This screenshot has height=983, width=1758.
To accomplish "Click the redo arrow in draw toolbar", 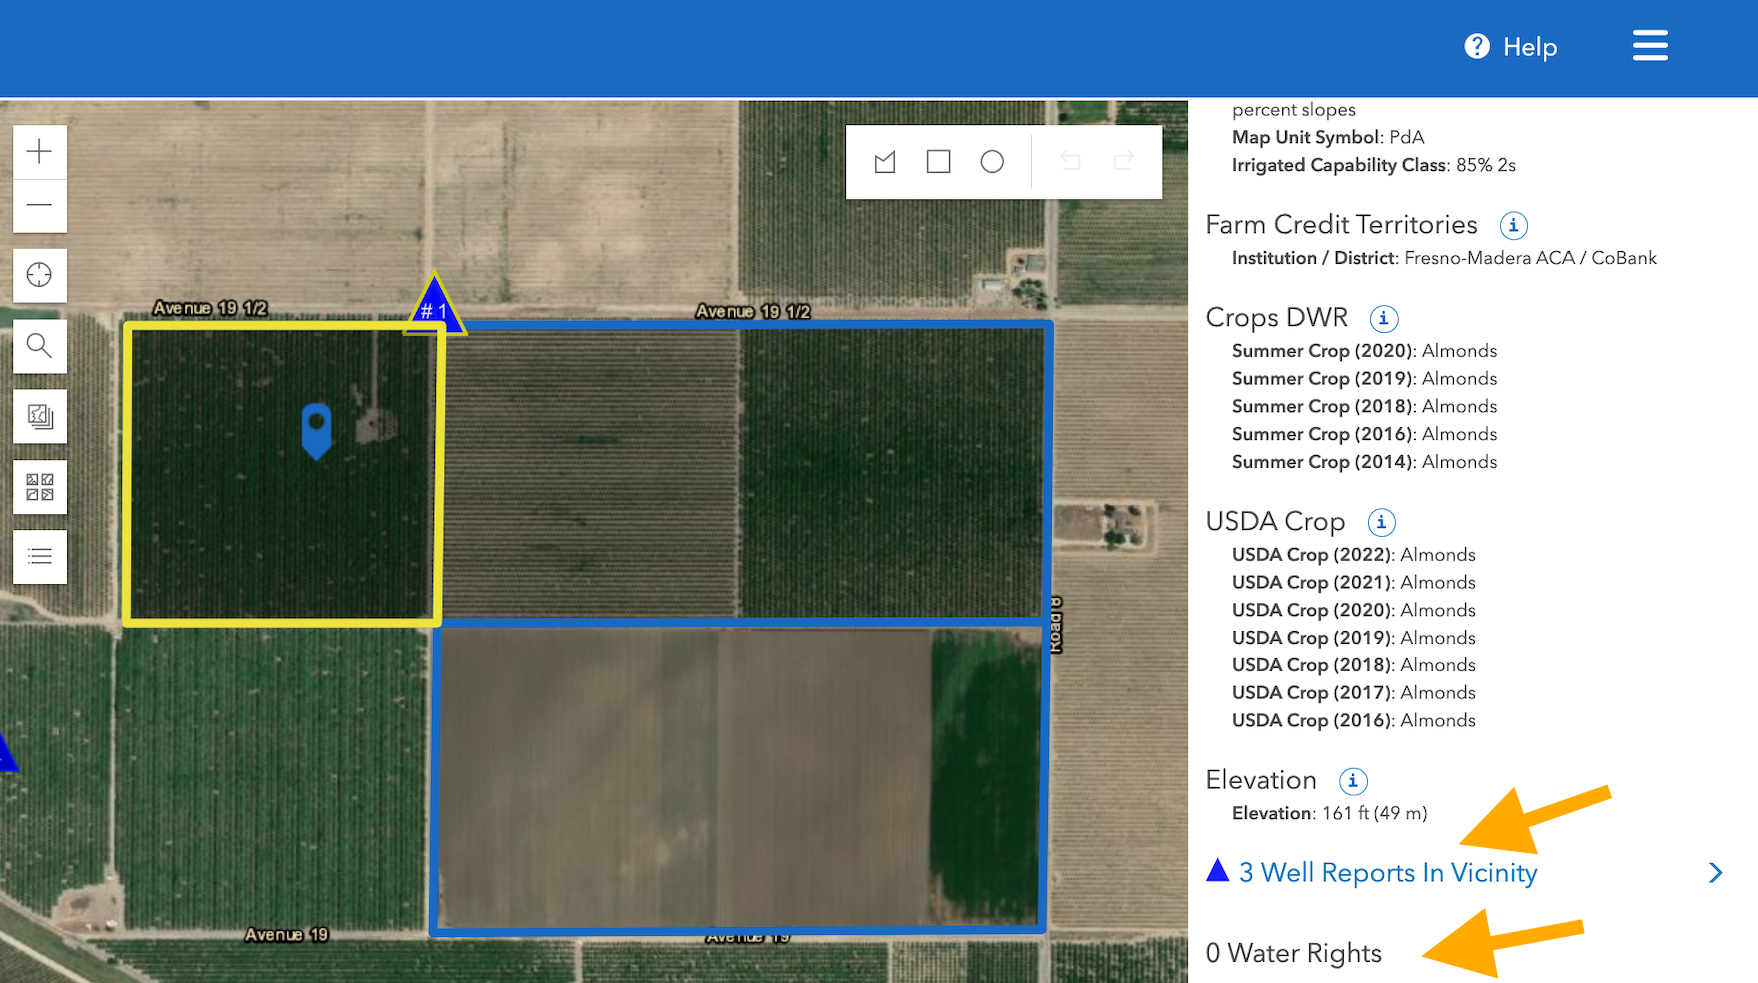I will point(1124,162).
